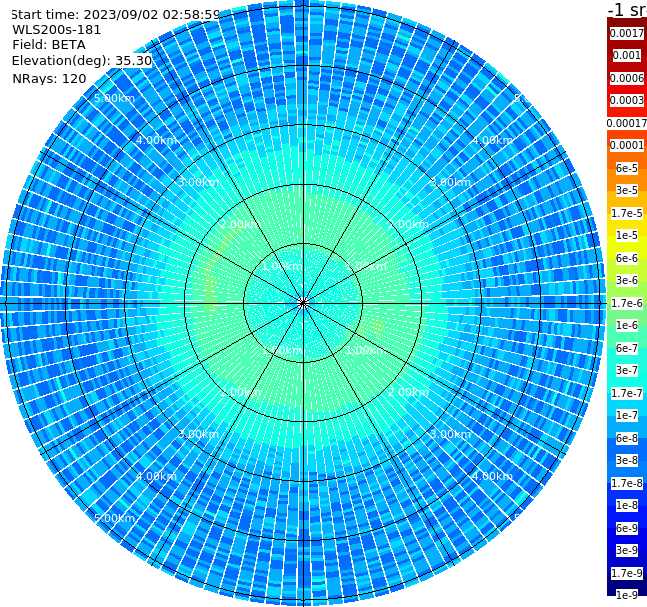Image resolution: width=647 pixels, height=607 pixels.
Task: Select the 1e-9 colorbar bottom value
Action: pyautogui.click(x=627, y=595)
